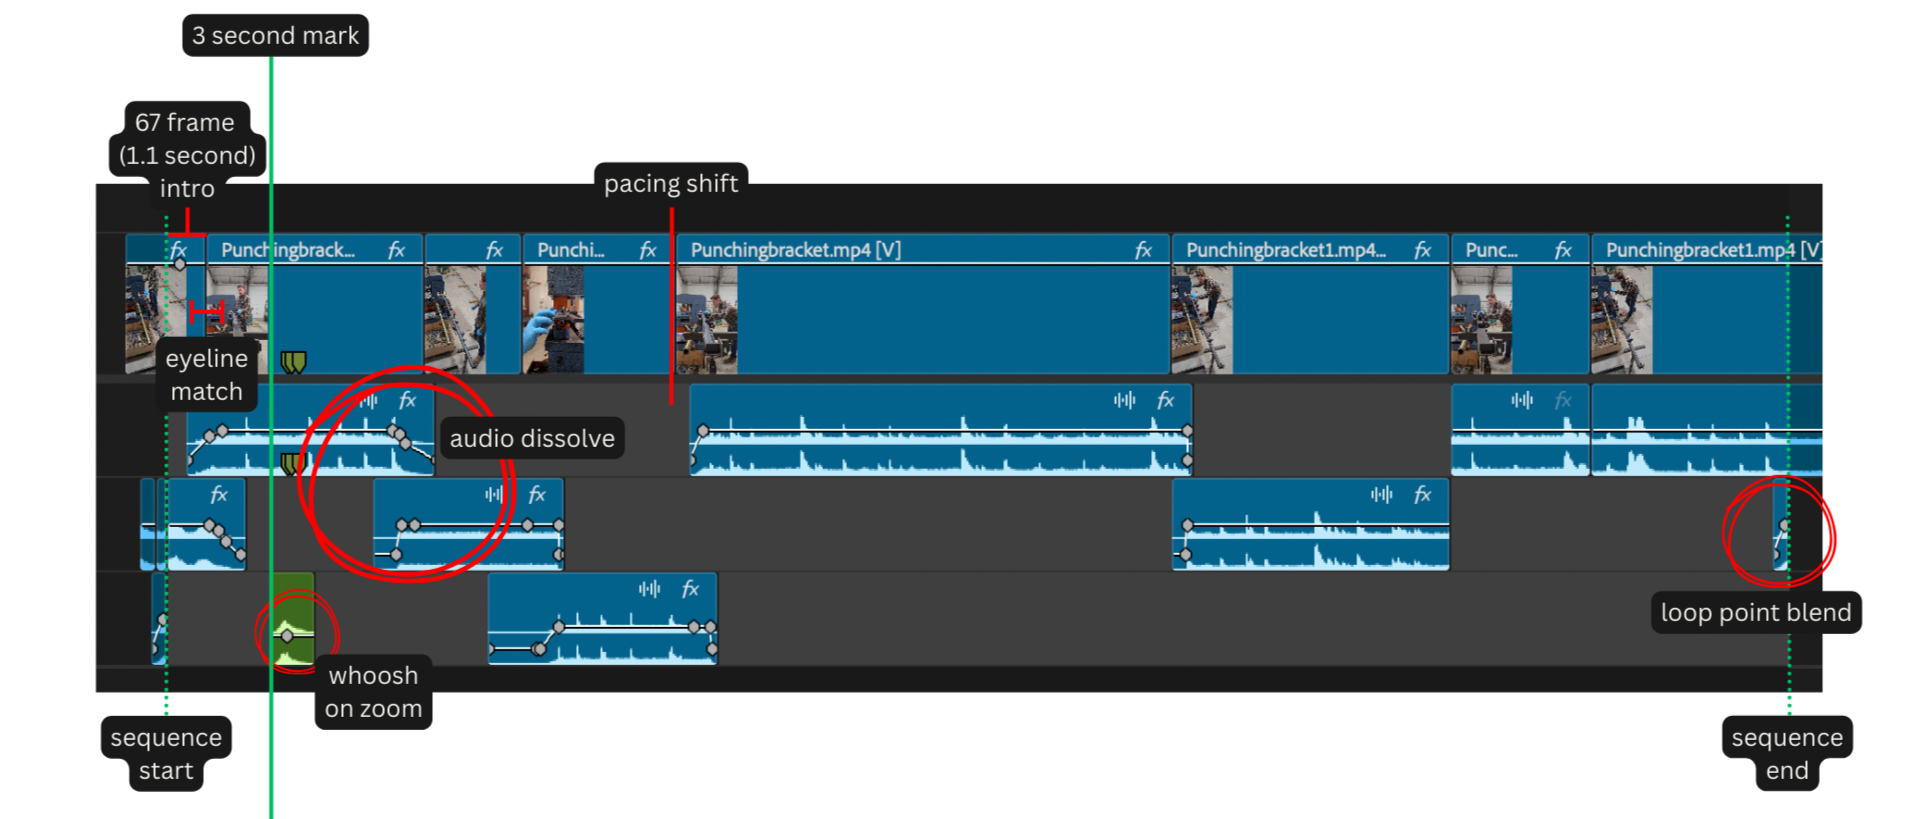Click the 'audio dissolve' annotation label

tap(532, 438)
